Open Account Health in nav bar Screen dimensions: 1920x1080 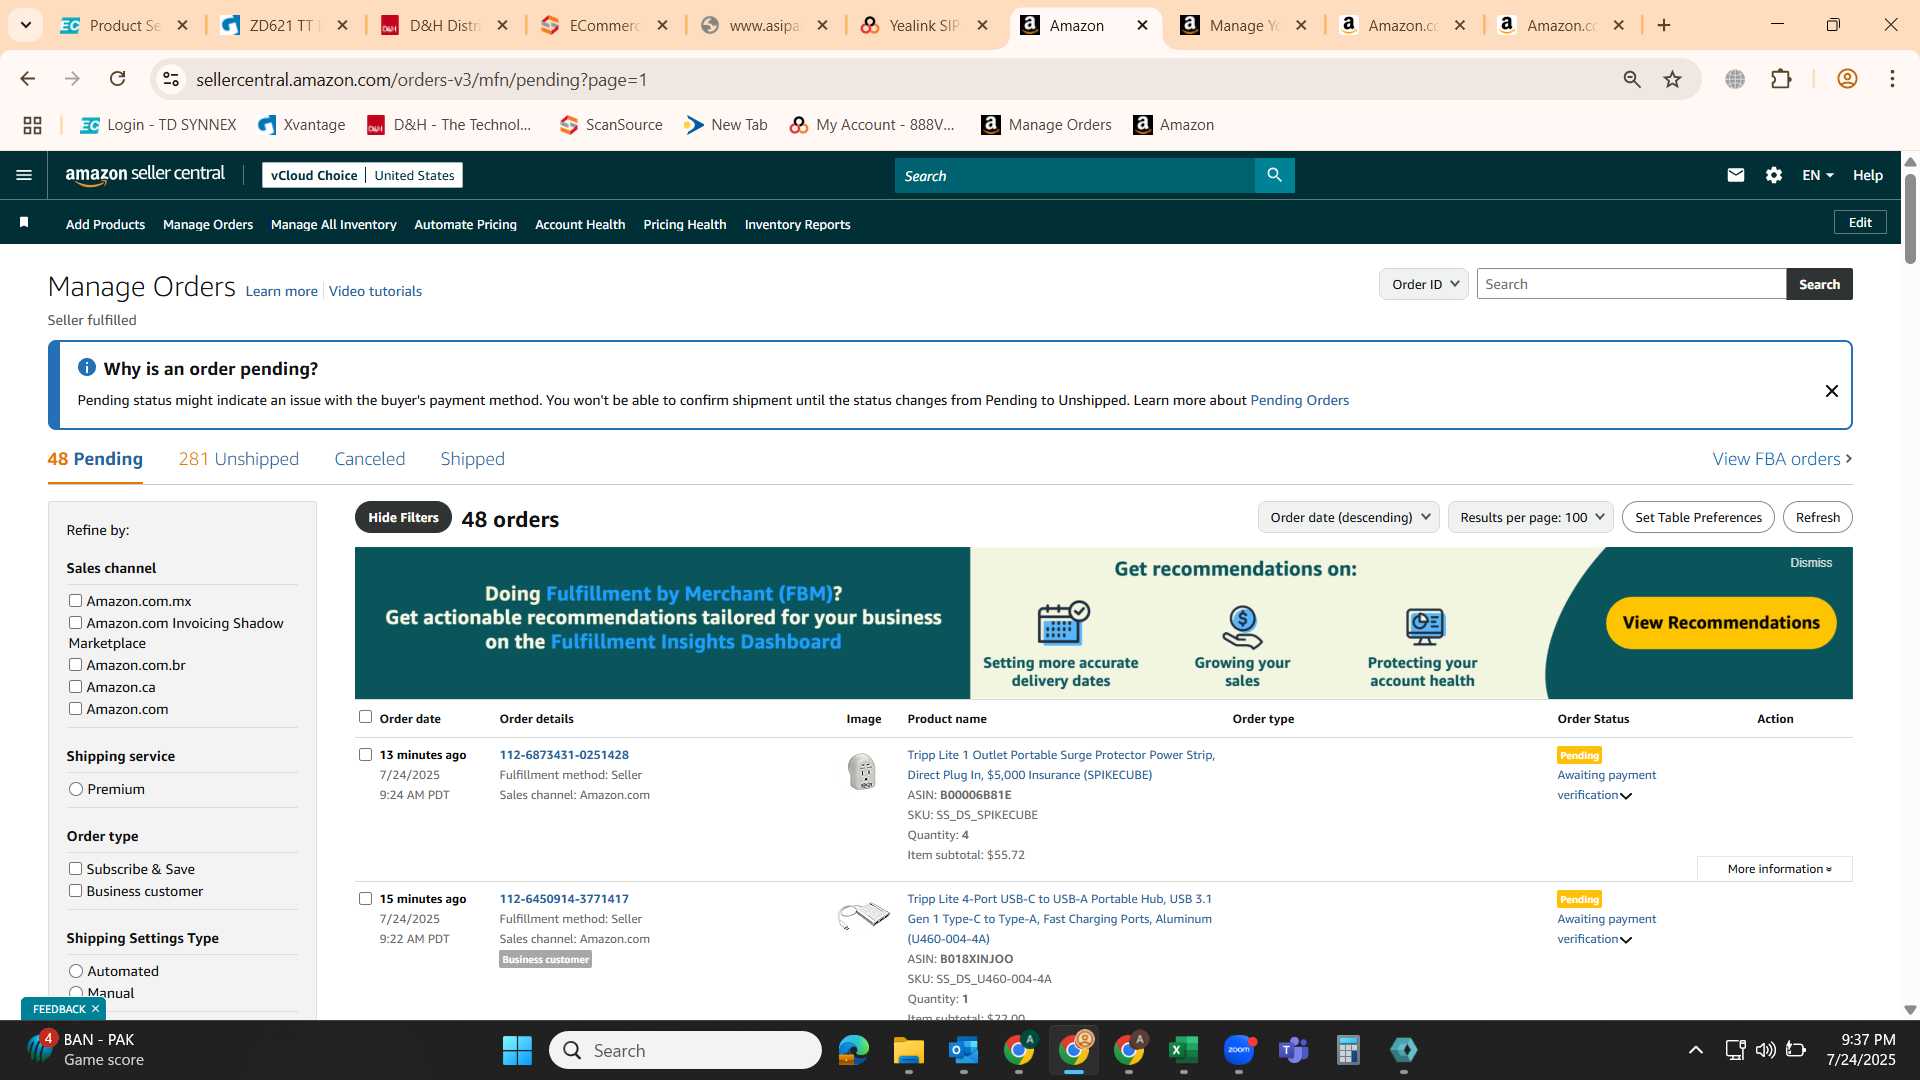(x=580, y=225)
